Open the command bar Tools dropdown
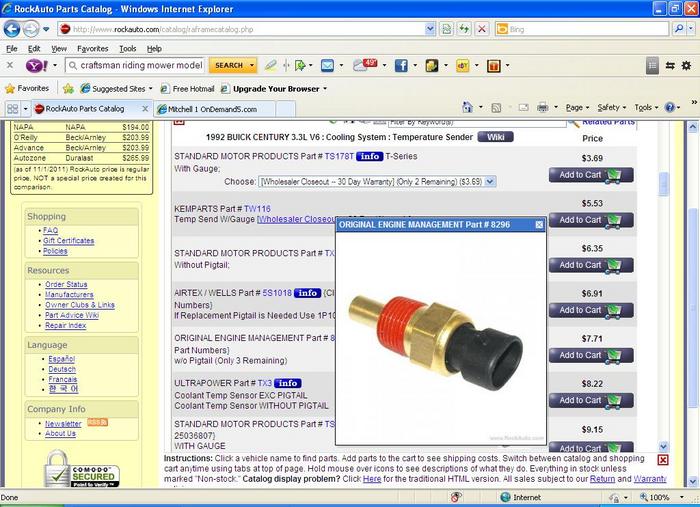Image resolution: width=700 pixels, height=507 pixels. tap(646, 108)
